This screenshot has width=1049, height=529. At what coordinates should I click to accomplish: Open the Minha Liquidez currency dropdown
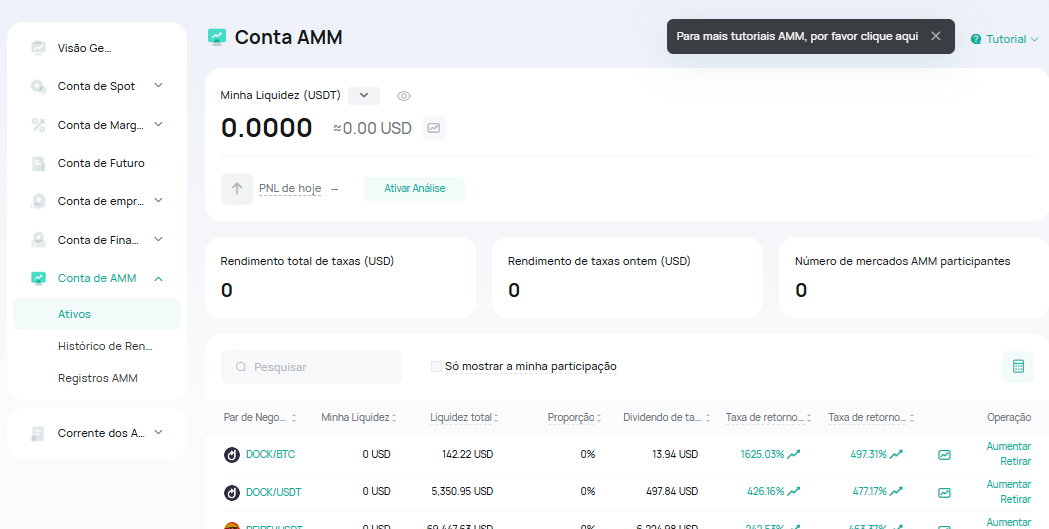click(364, 96)
